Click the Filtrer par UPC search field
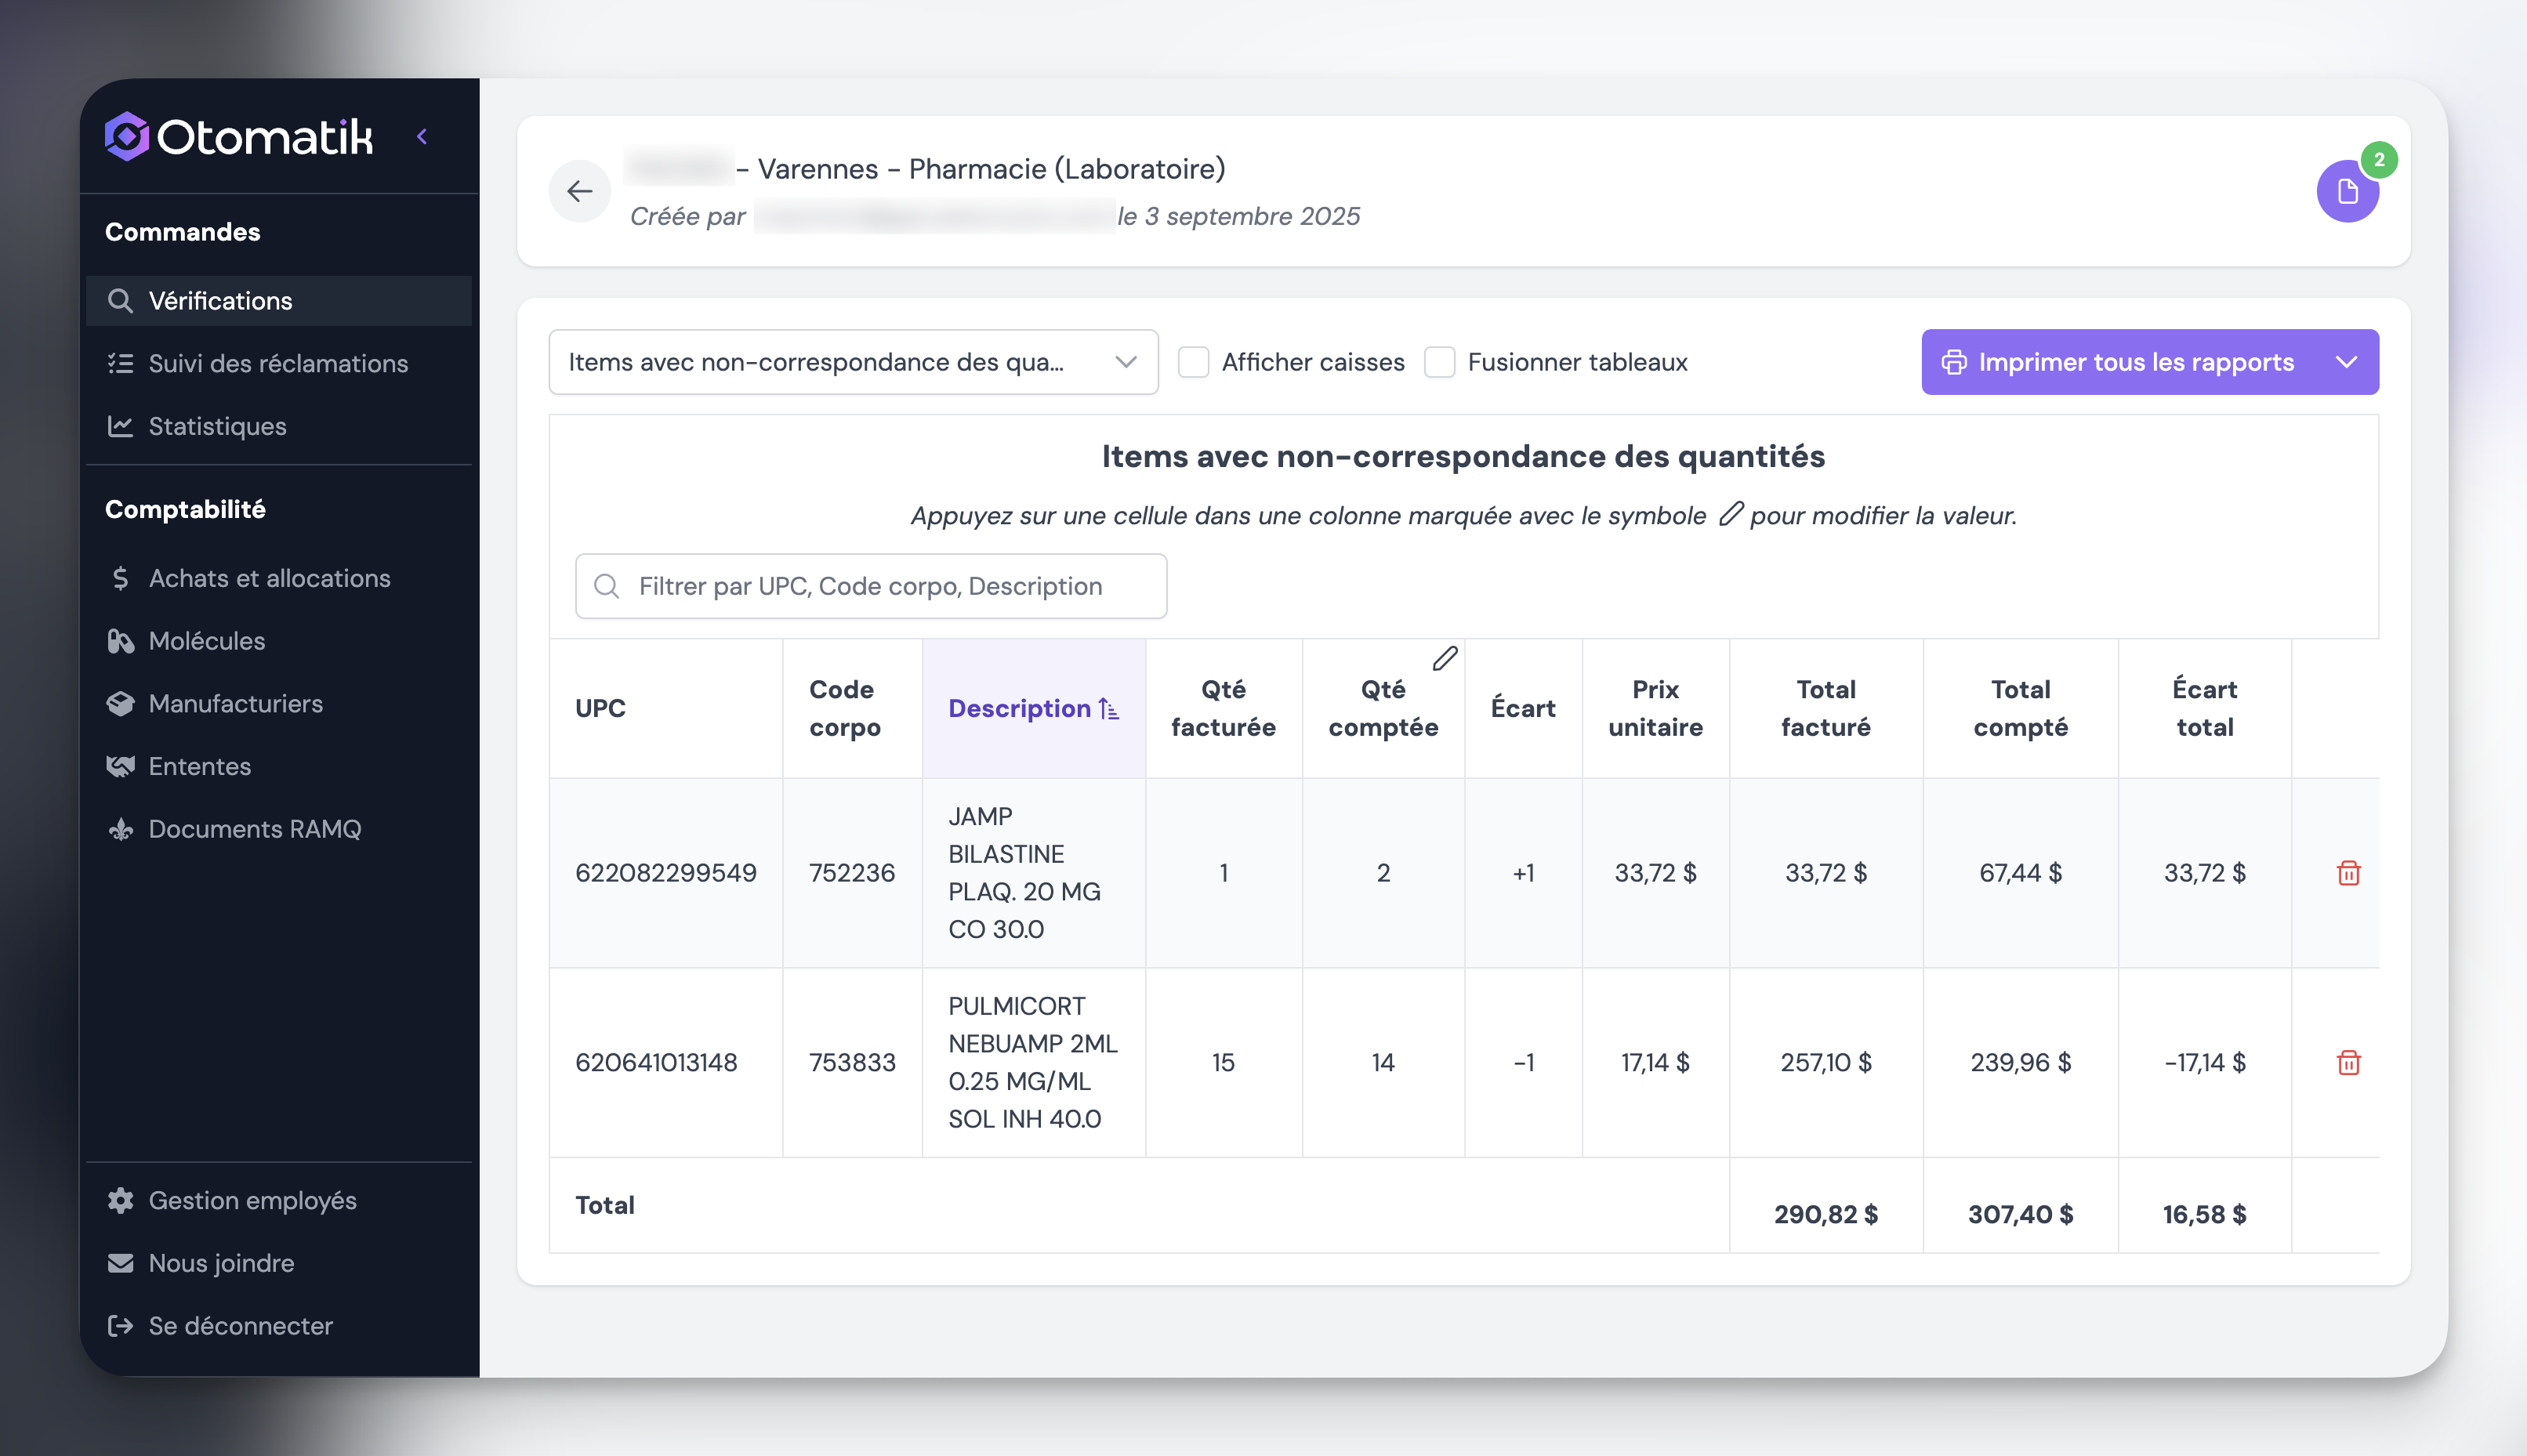This screenshot has height=1456, width=2527. click(870, 586)
